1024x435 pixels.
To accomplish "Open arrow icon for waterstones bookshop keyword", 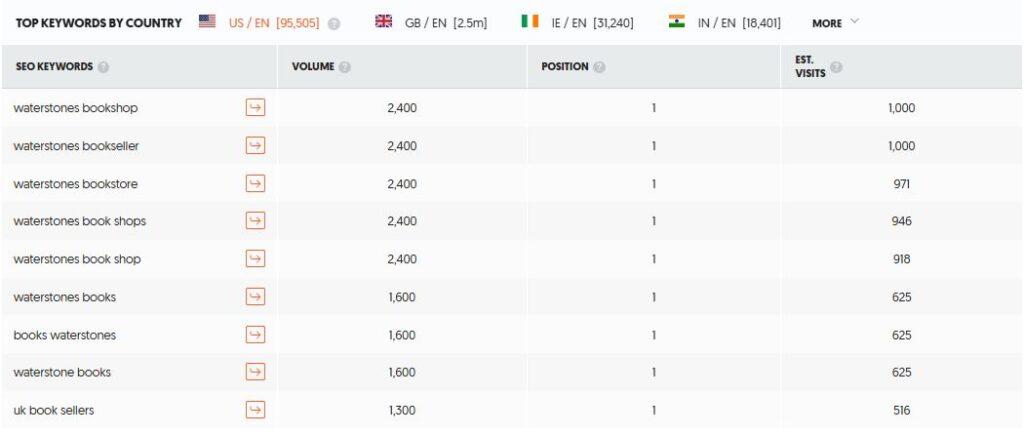I will [x=255, y=108].
